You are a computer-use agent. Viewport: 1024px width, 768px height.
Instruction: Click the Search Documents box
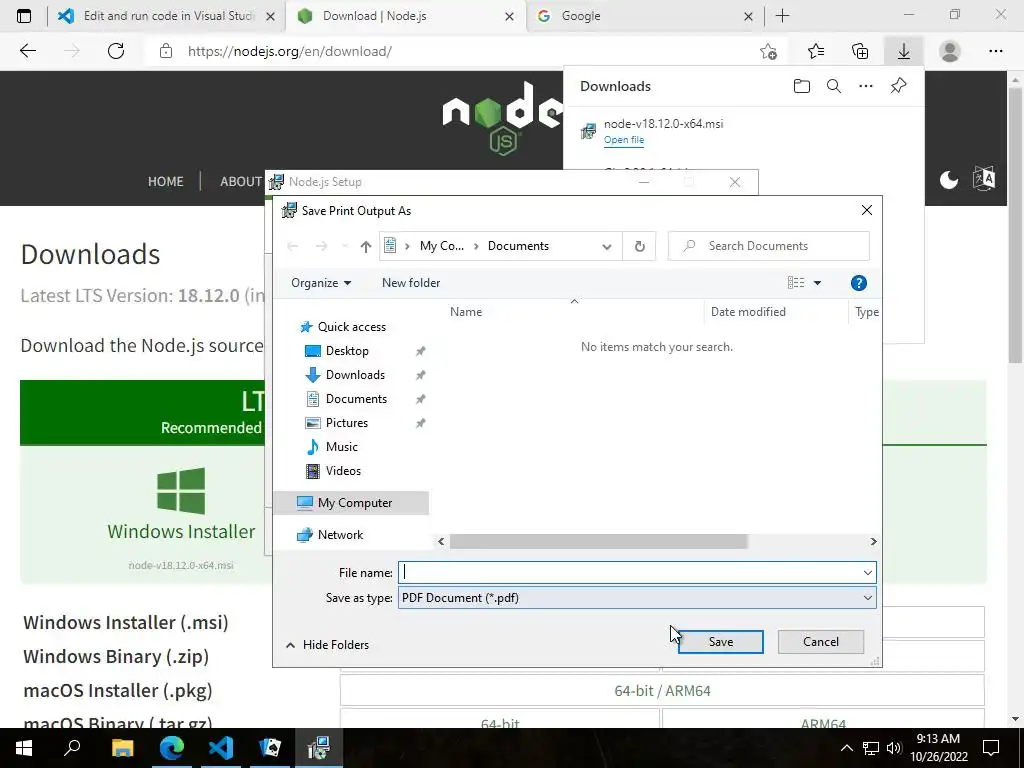[x=769, y=246]
